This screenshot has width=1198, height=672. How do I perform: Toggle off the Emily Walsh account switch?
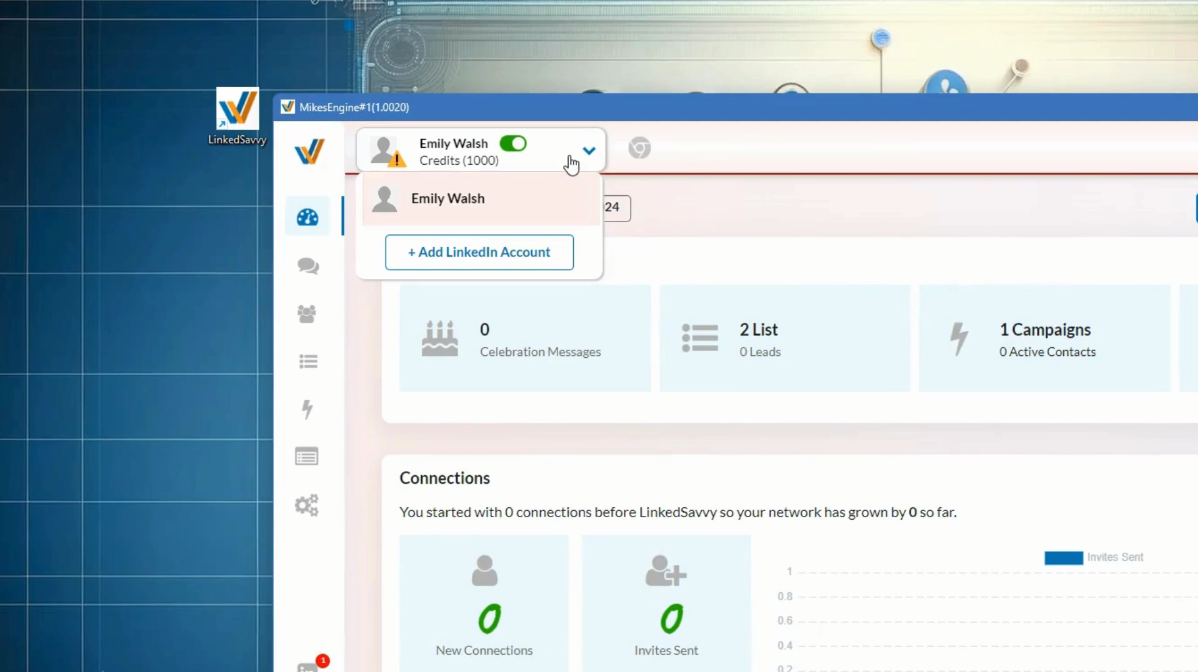click(513, 143)
